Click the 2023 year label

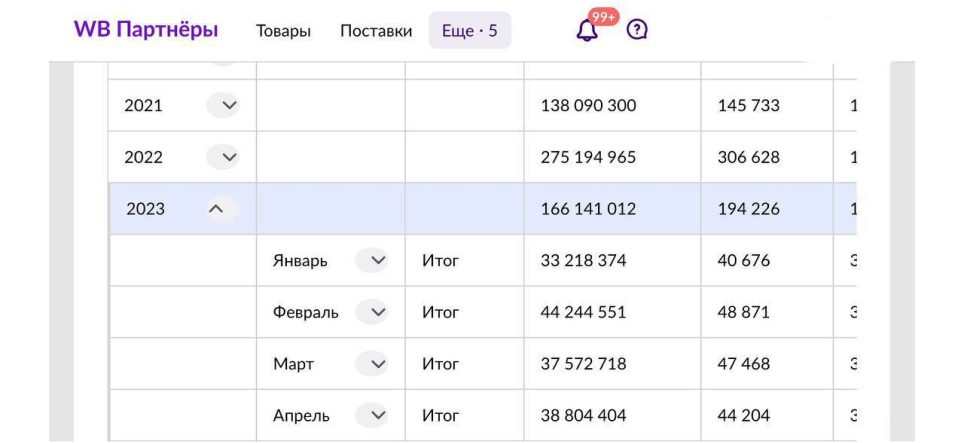[146, 209]
